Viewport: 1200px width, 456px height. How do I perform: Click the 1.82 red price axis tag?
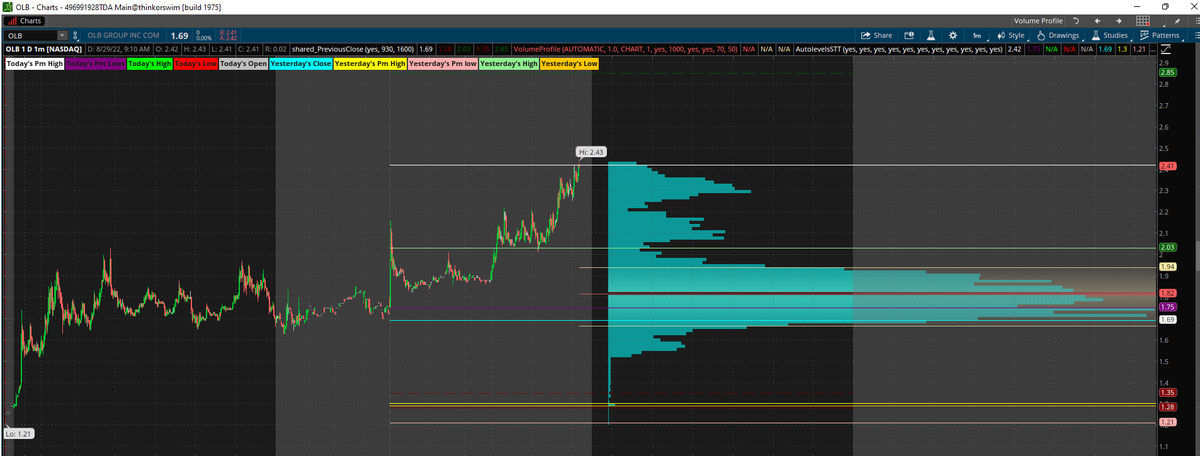coord(1166,293)
